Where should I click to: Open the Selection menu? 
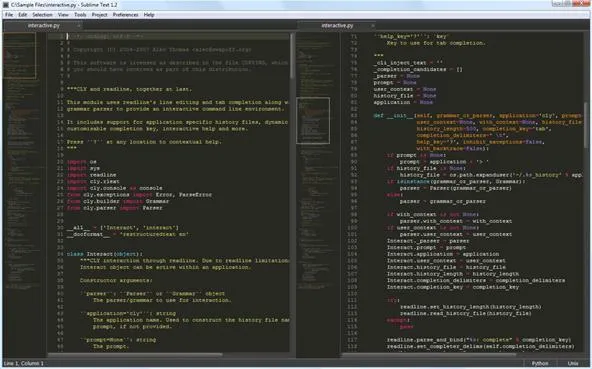click(x=42, y=15)
